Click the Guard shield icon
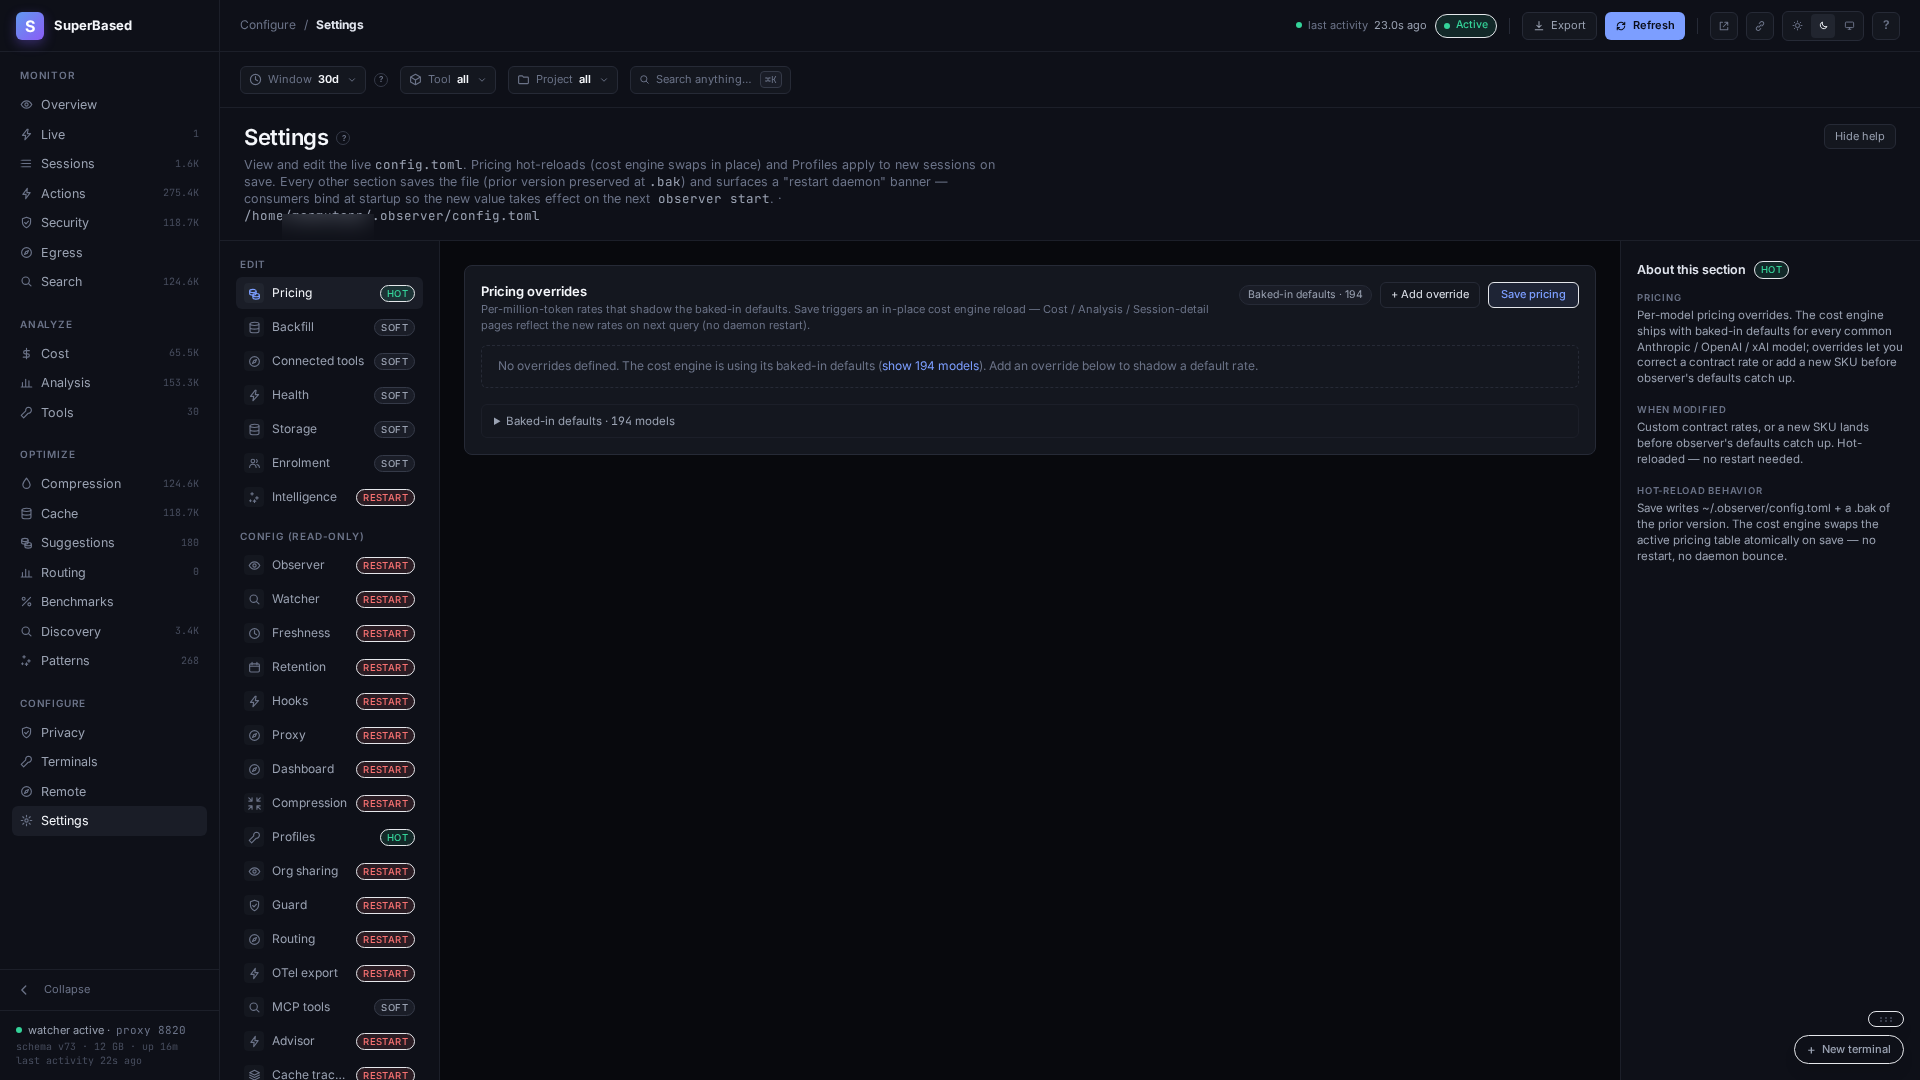This screenshot has width=1920, height=1080. (x=254, y=906)
